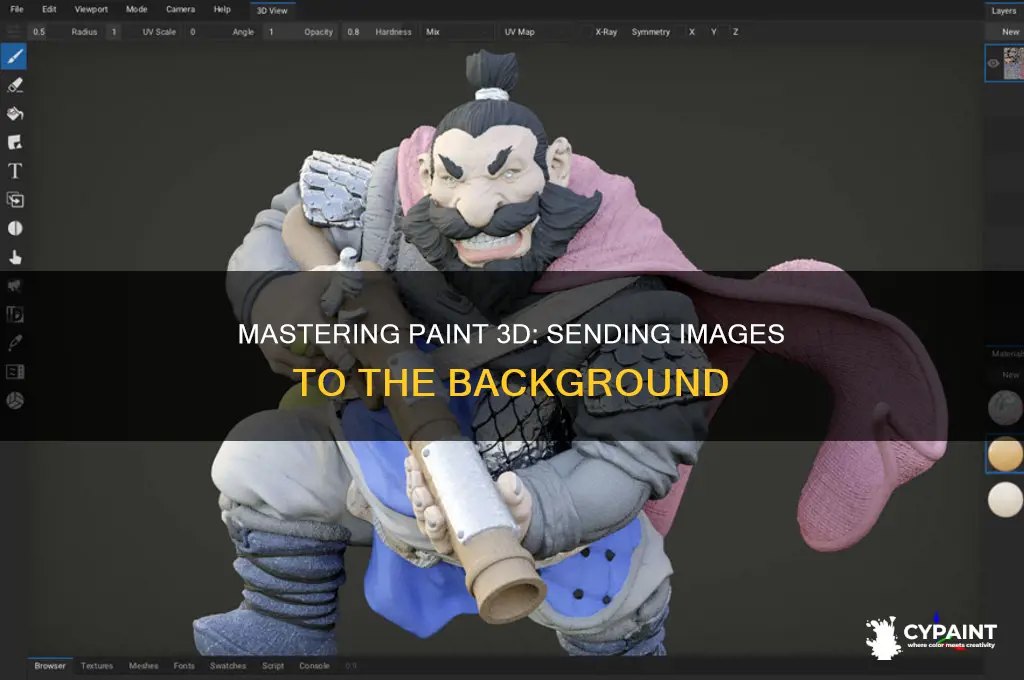Select the Eraser tool

[14, 85]
